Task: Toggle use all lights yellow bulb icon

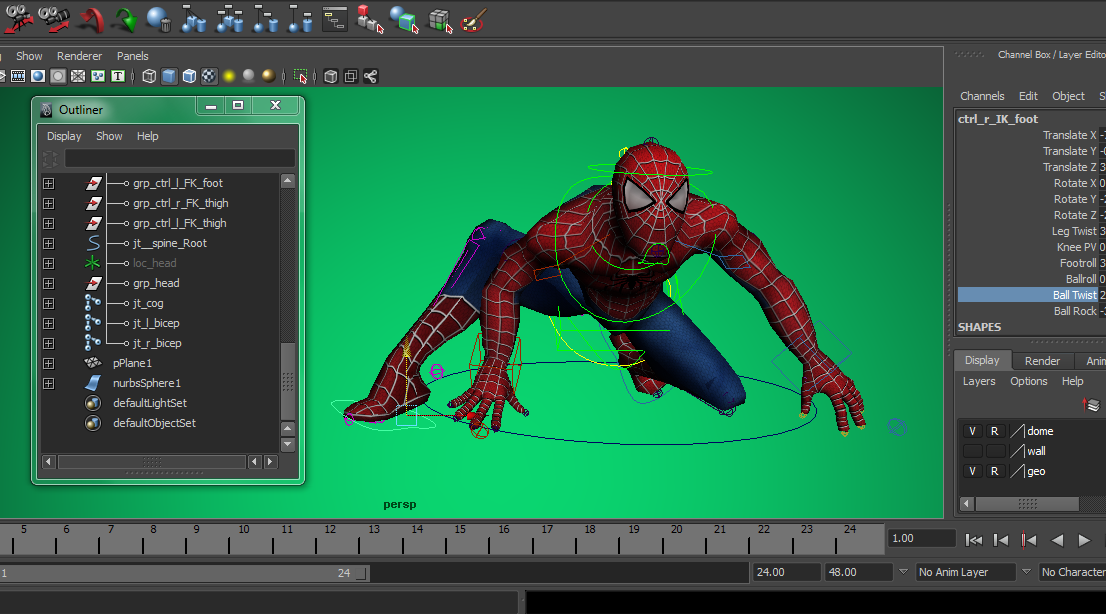Action: (229, 76)
